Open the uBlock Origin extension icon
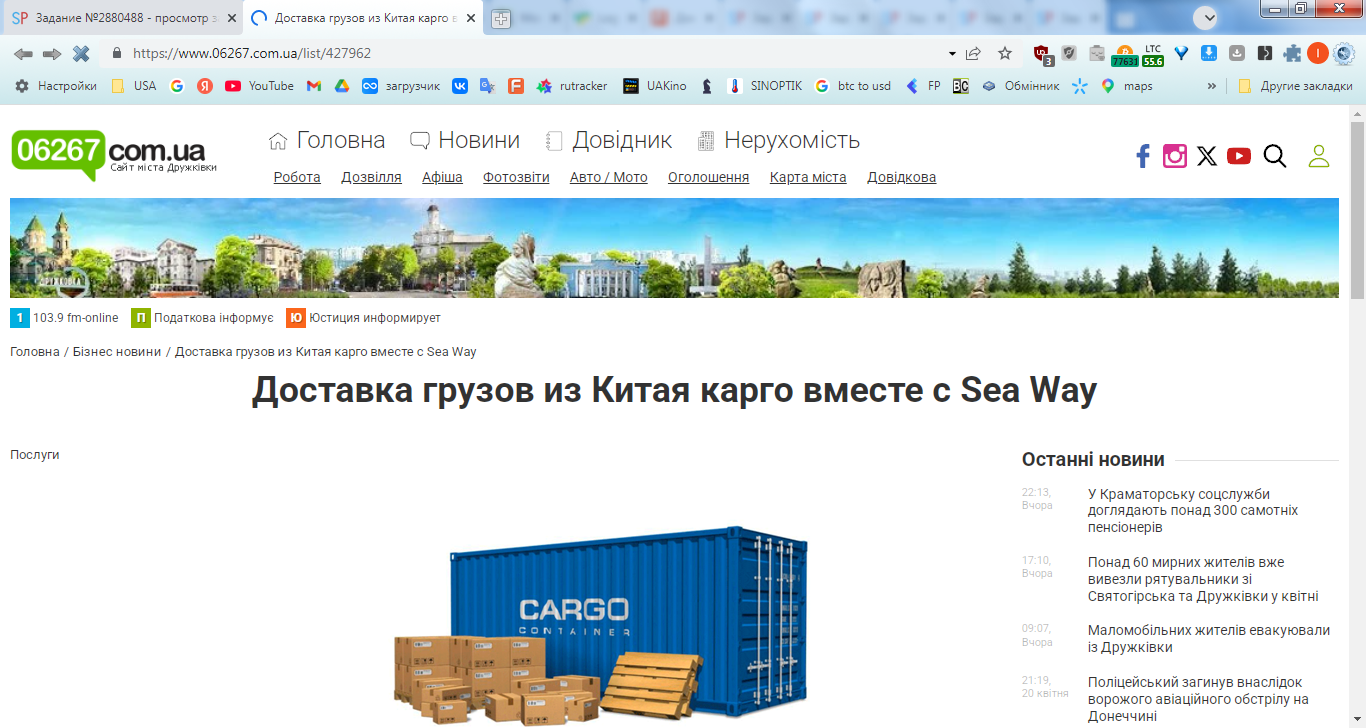The image size is (1366, 728). 1042,54
